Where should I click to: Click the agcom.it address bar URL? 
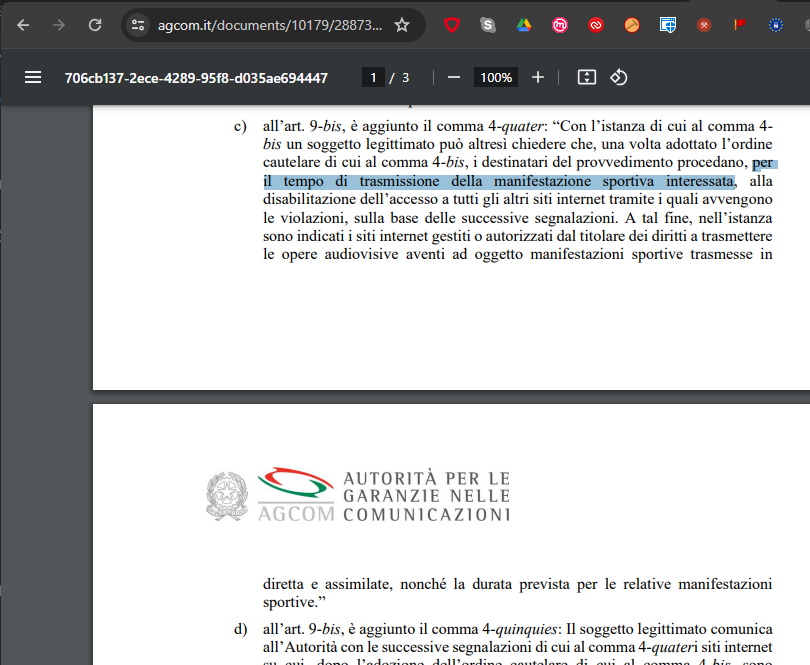tap(270, 25)
